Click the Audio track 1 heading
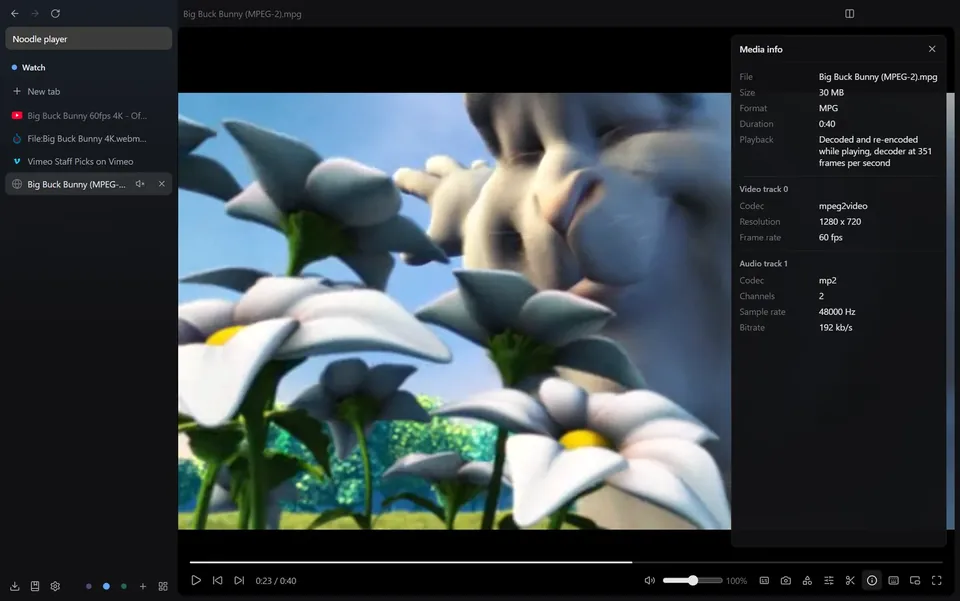The image size is (960, 601). (x=763, y=263)
